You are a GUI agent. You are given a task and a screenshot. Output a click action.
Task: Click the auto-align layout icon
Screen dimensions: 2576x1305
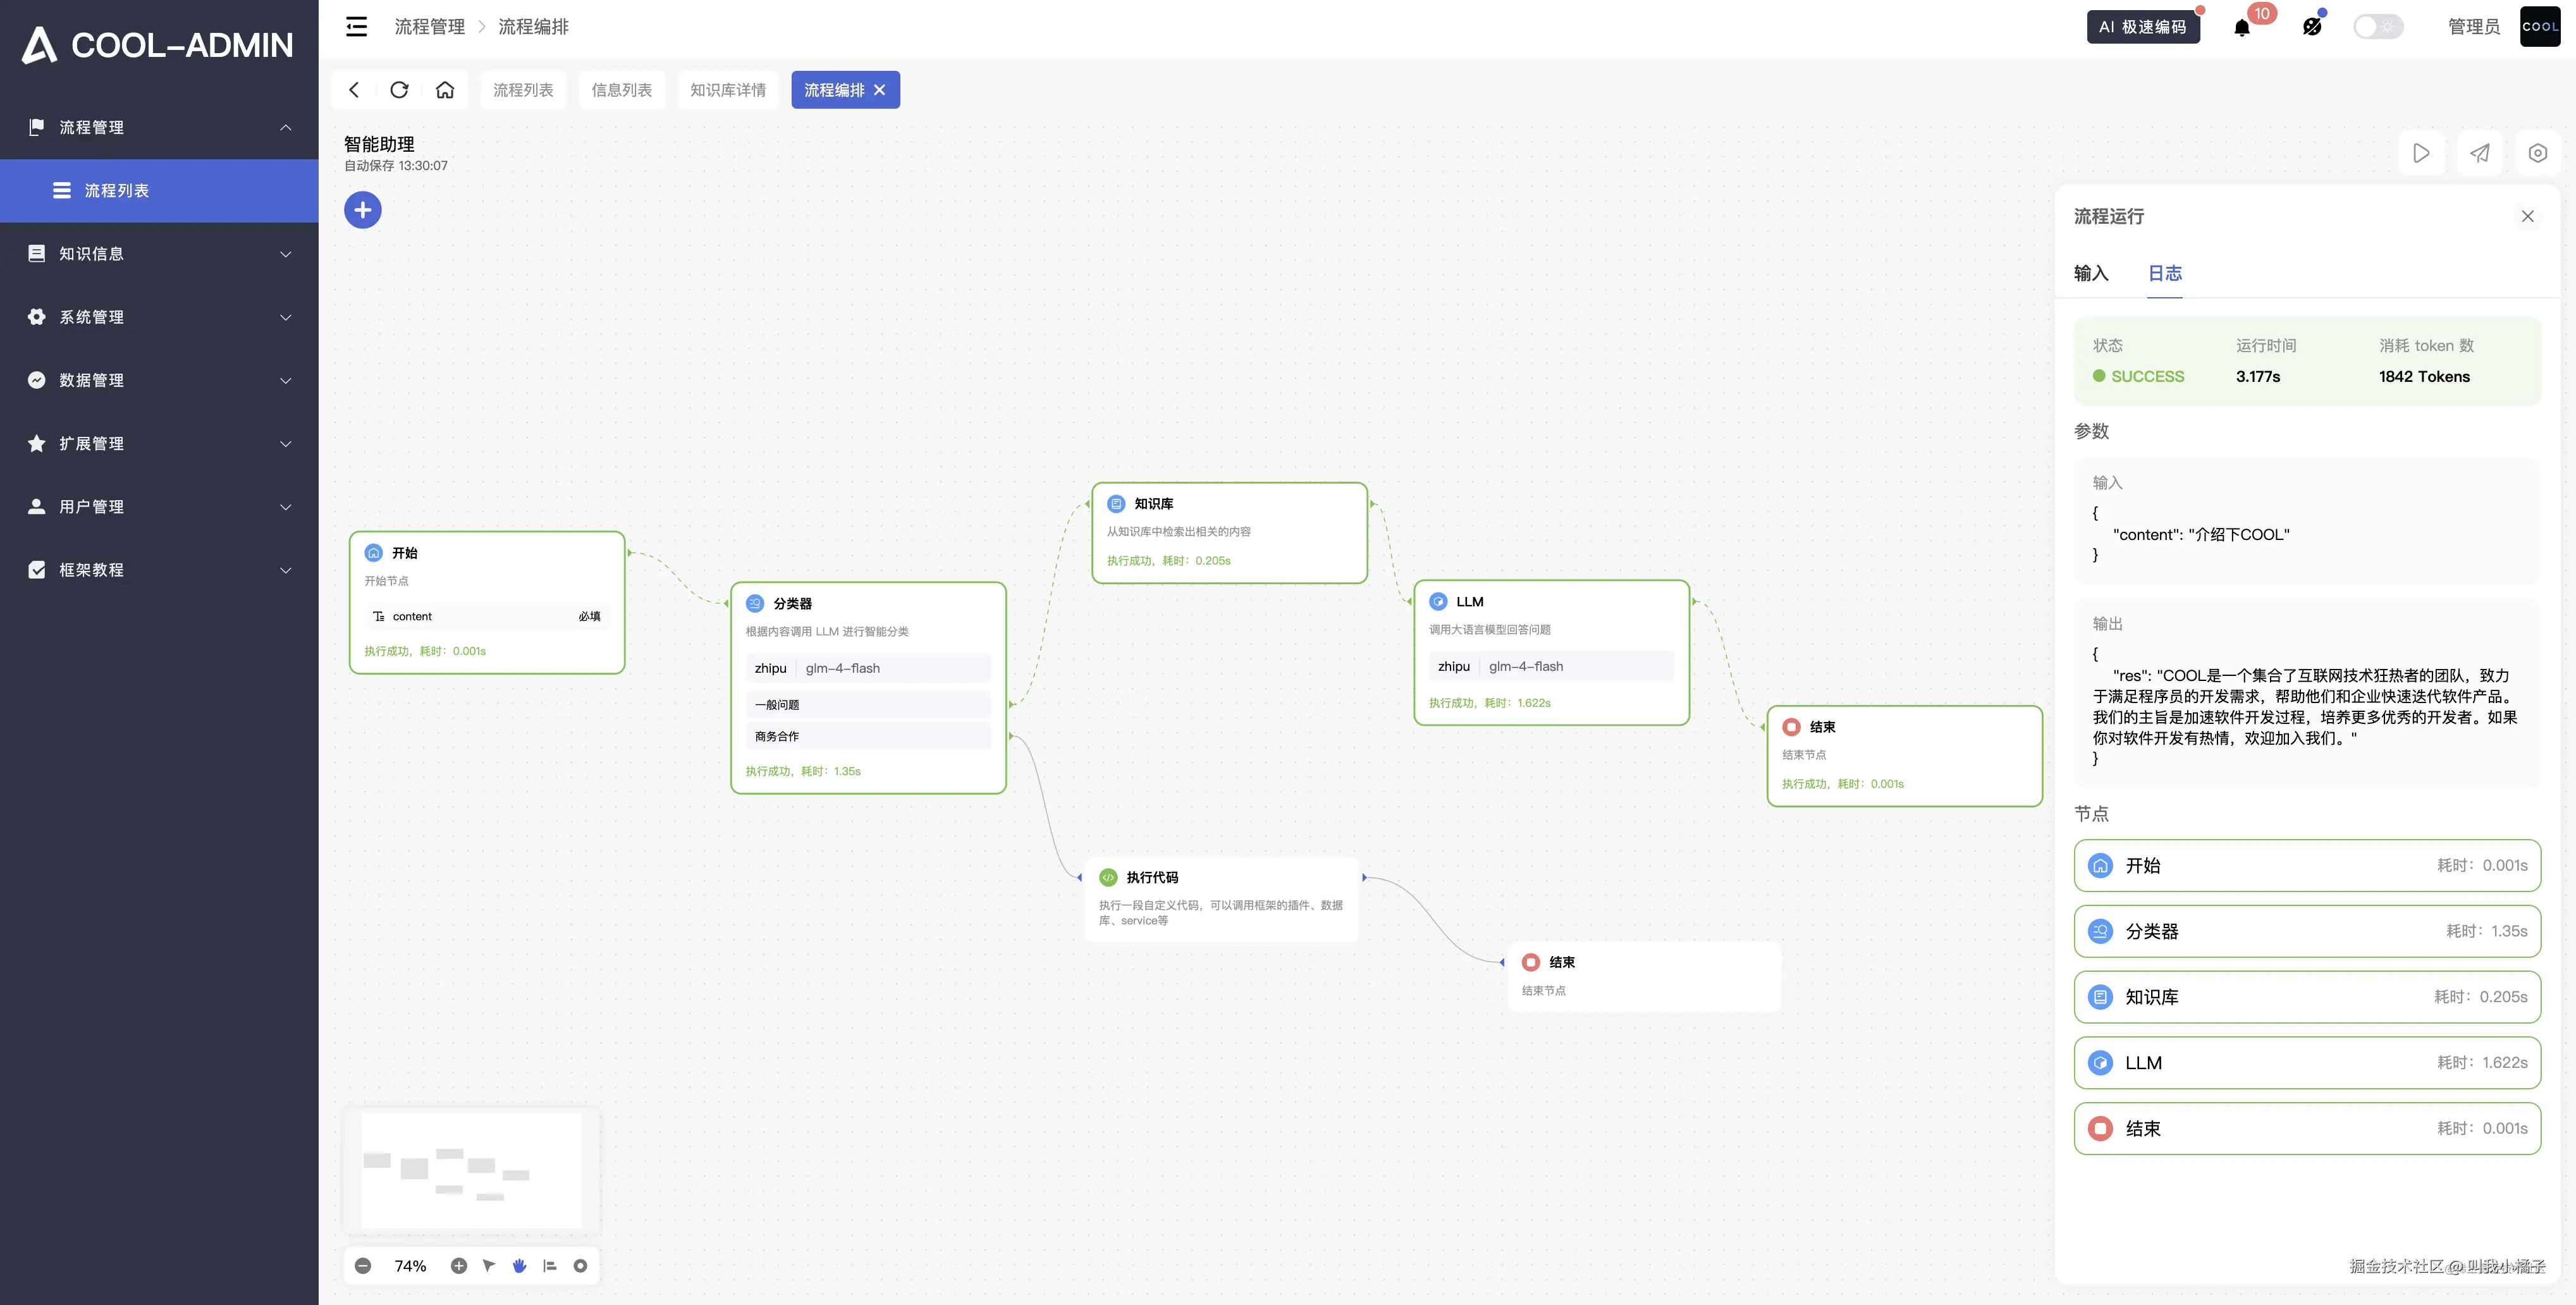point(550,1265)
